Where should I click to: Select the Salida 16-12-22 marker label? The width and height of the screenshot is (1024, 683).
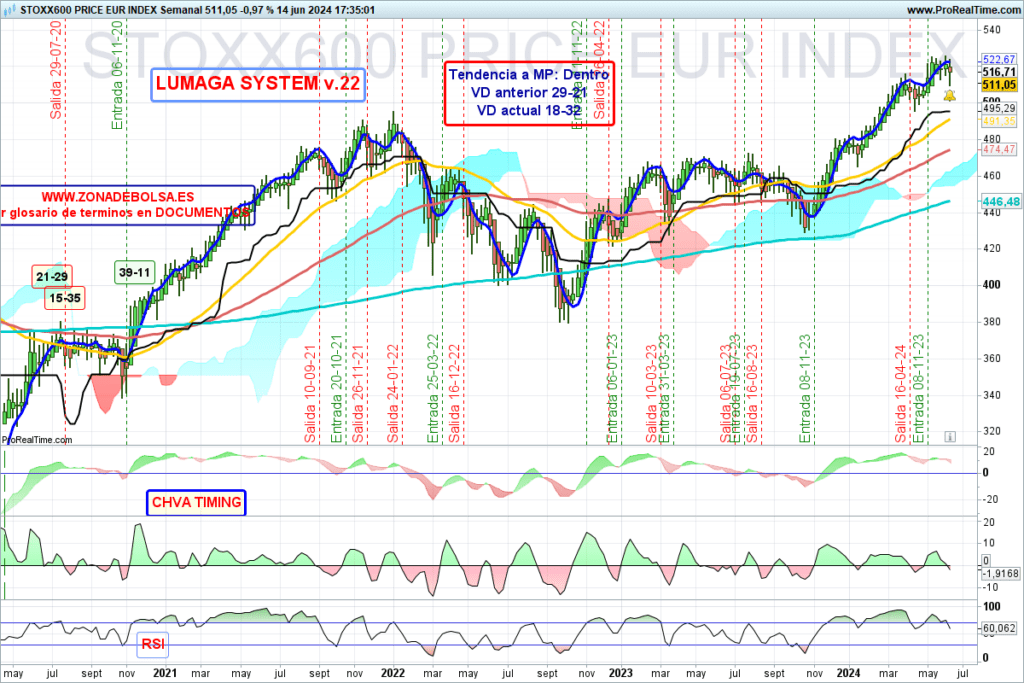pos(455,394)
